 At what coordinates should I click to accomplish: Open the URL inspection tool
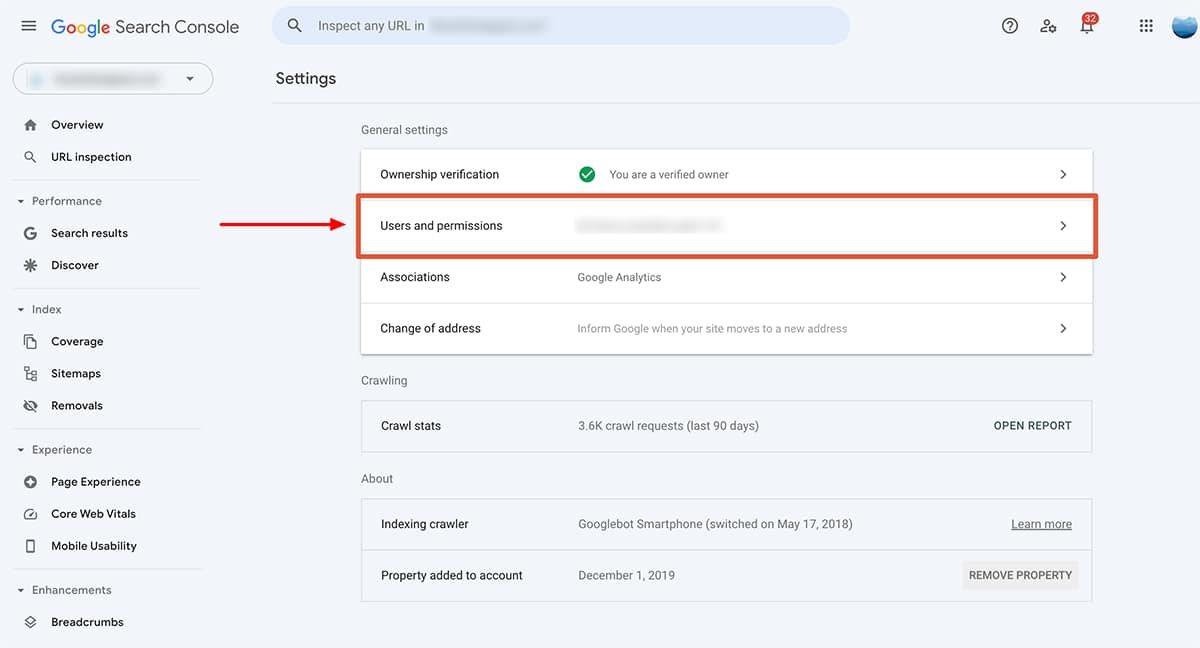click(91, 156)
